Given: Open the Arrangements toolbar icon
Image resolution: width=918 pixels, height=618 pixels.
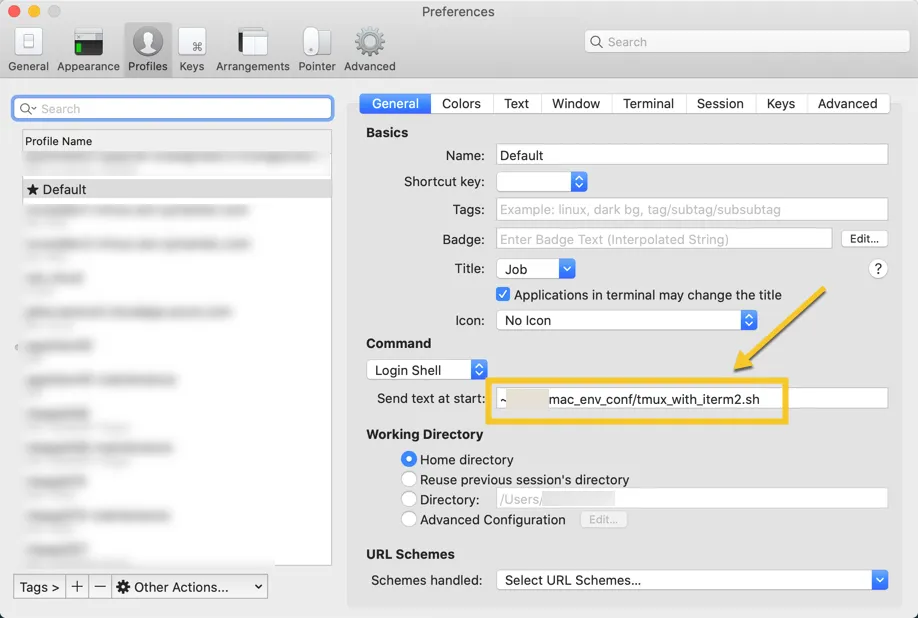Looking at the screenshot, I should (252, 47).
